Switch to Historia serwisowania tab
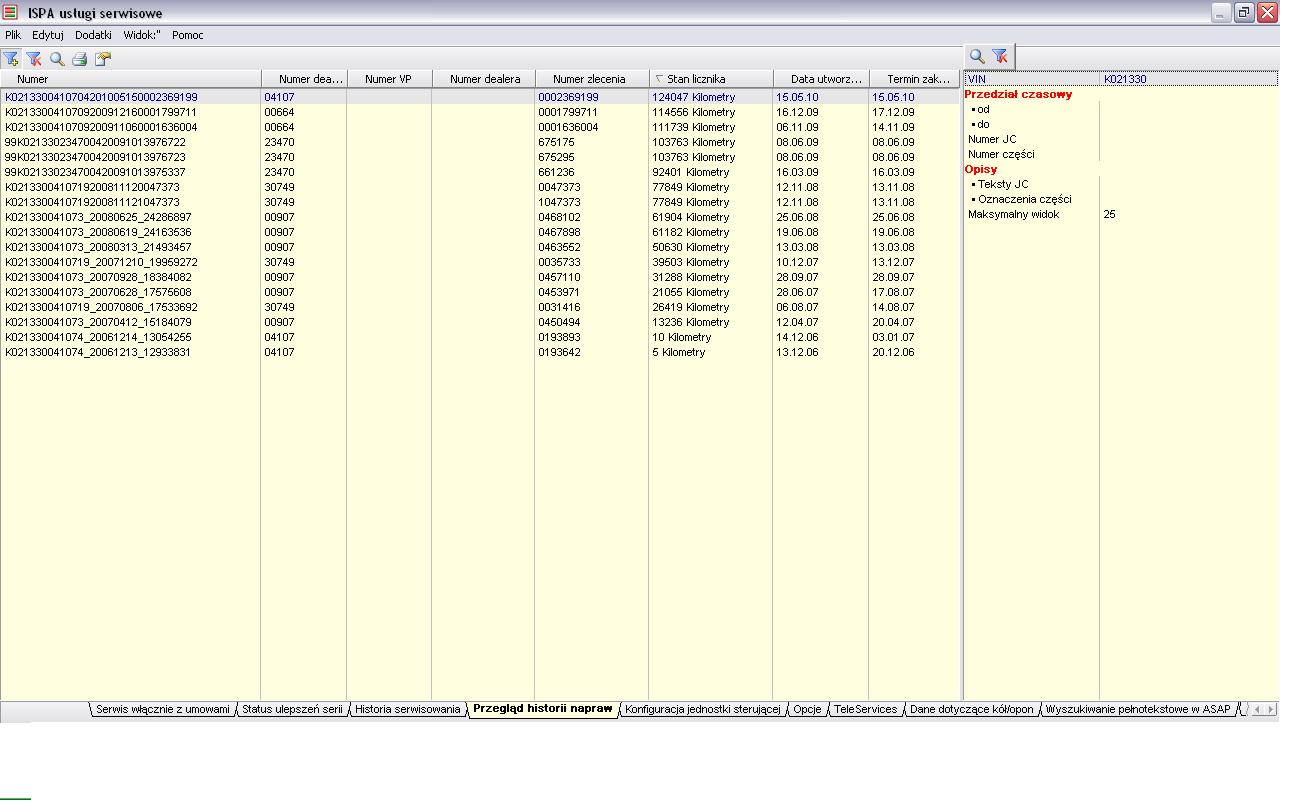 408,709
